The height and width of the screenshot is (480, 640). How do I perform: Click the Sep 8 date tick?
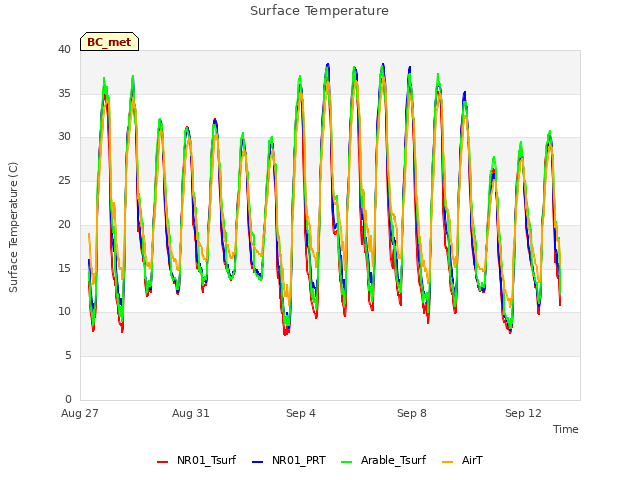coord(412,413)
